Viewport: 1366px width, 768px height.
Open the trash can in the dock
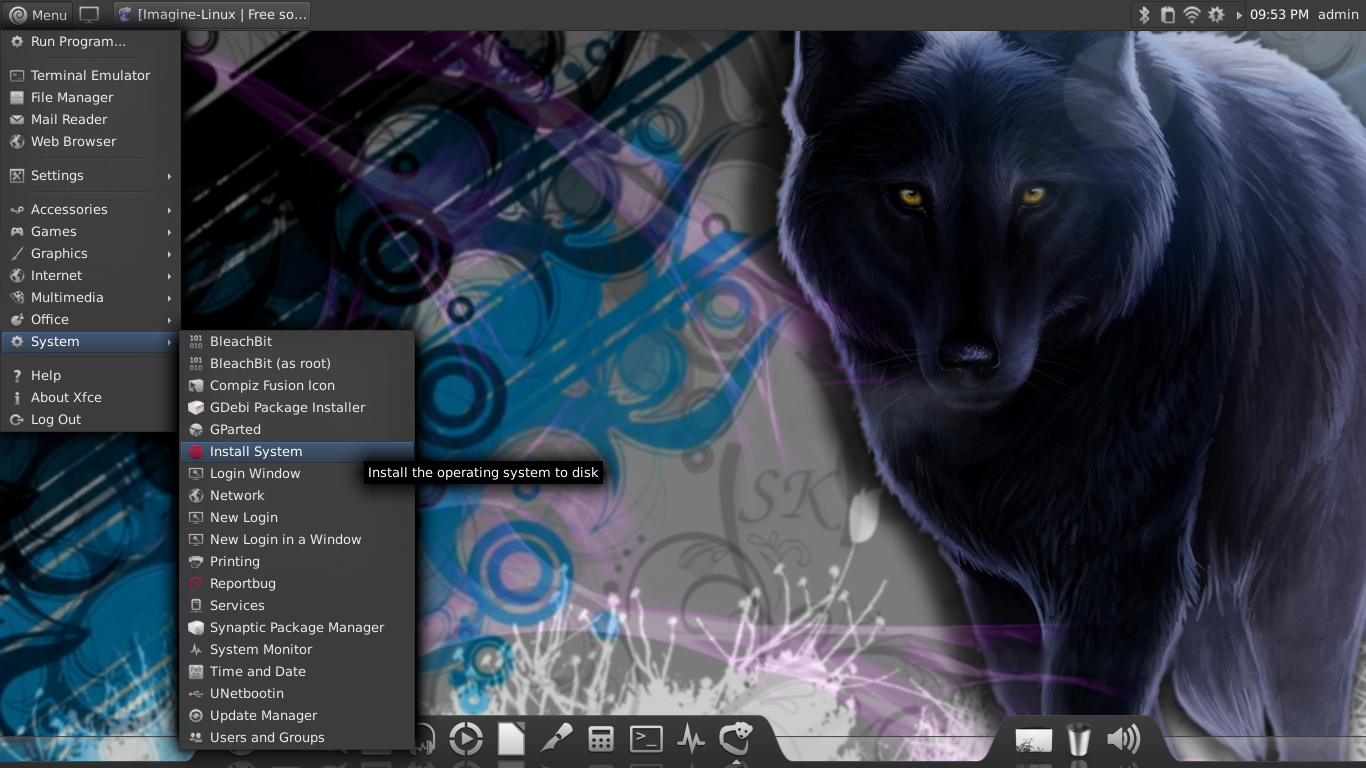[x=1078, y=740]
